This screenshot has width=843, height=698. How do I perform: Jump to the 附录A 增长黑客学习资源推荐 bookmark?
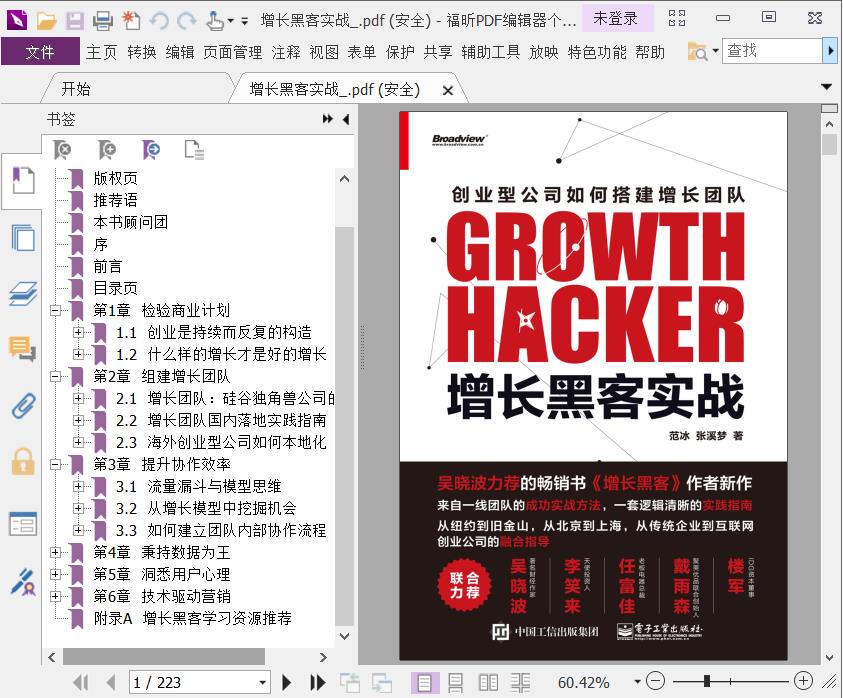coord(192,618)
